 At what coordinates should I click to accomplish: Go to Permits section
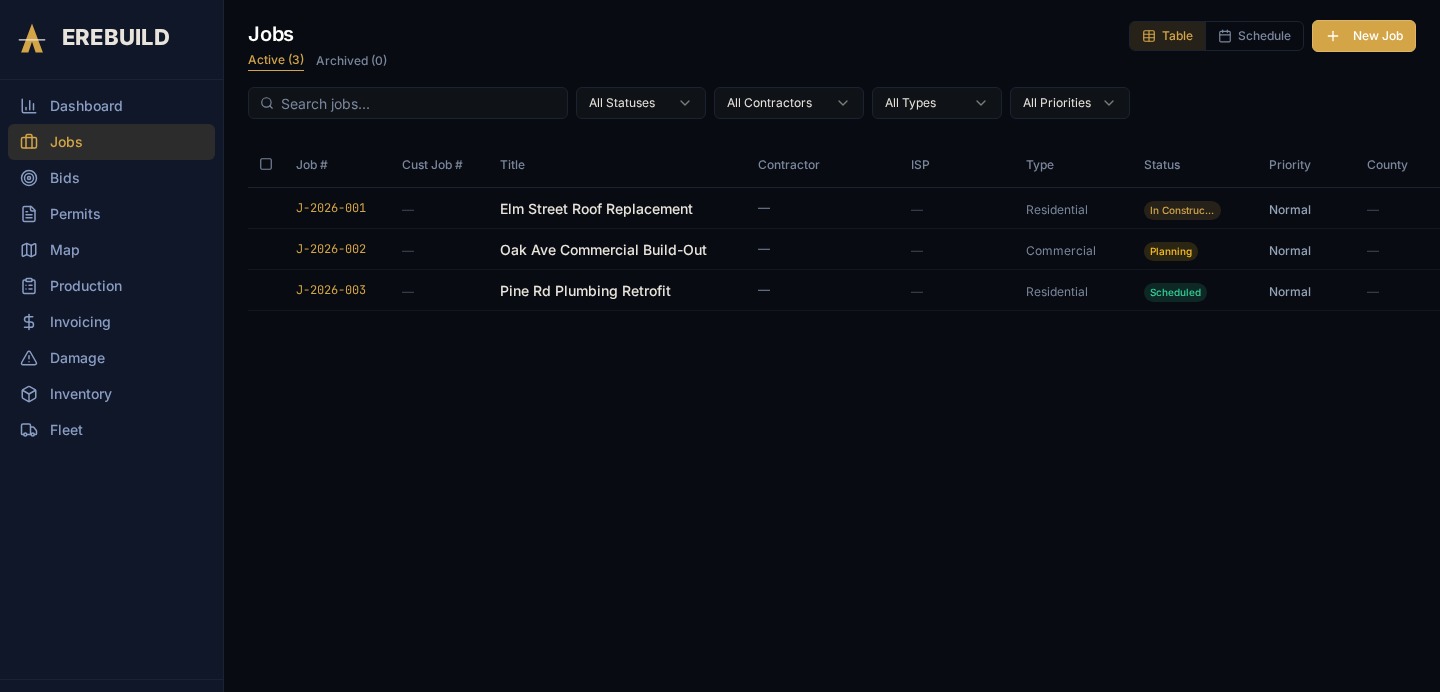[x=111, y=214]
